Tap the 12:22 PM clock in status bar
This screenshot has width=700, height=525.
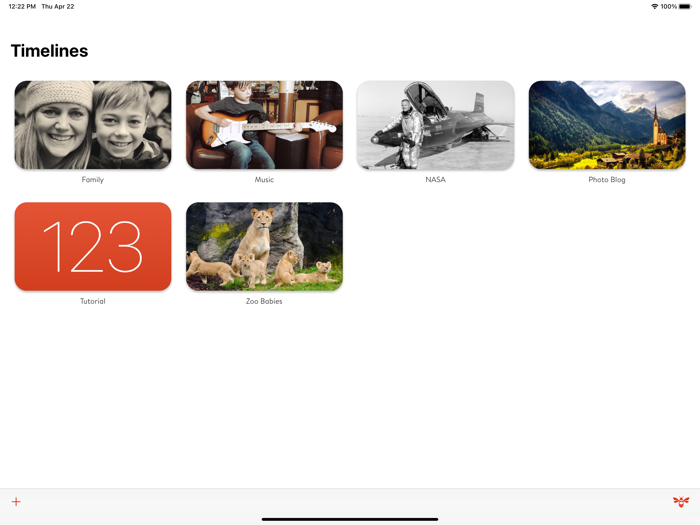pyautogui.click(x=22, y=6)
